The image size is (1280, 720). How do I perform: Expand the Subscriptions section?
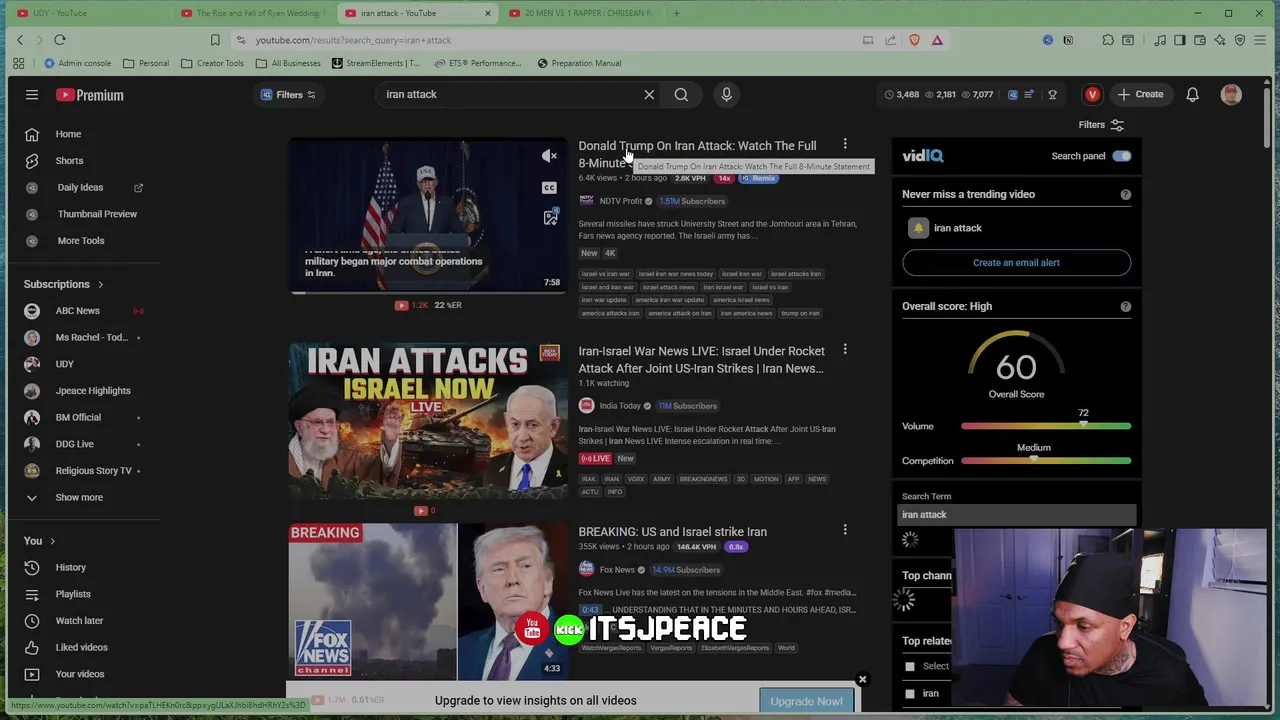pos(64,284)
